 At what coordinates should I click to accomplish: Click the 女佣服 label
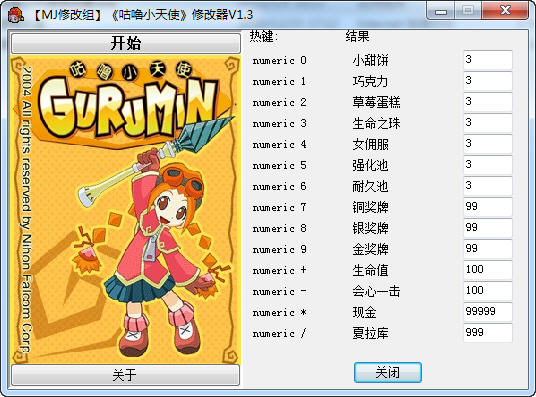coord(371,145)
